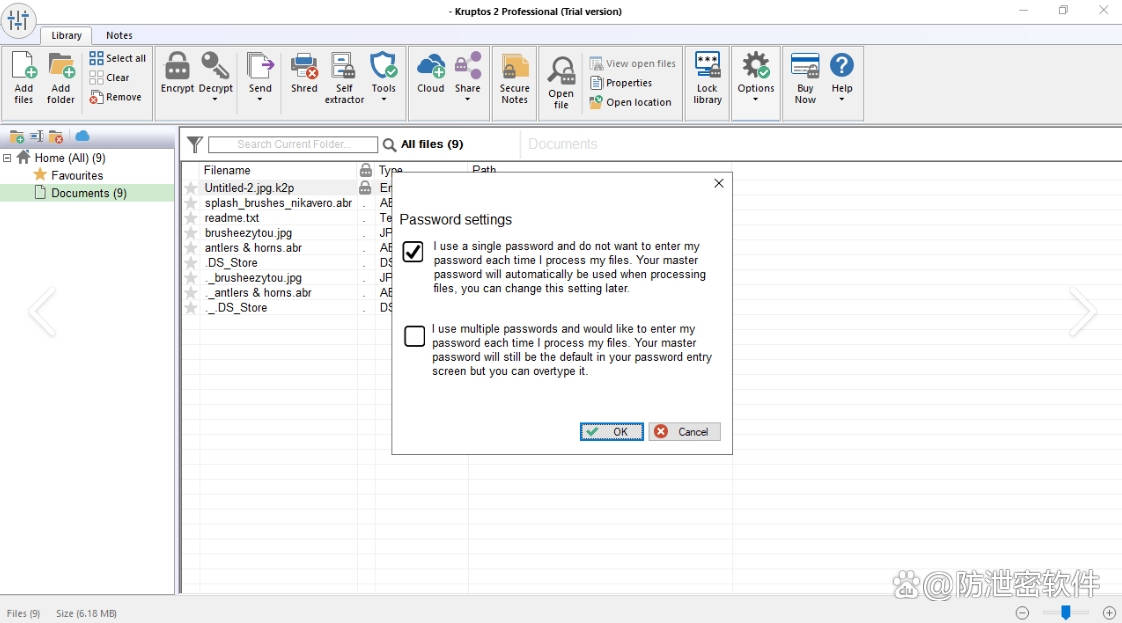
Task: Click the new folder icon above tree
Action: coord(16,137)
